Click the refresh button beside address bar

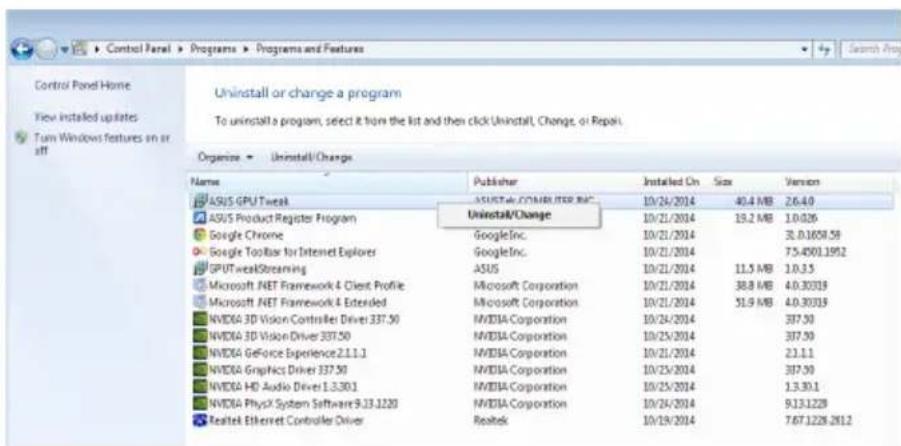pos(823,49)
